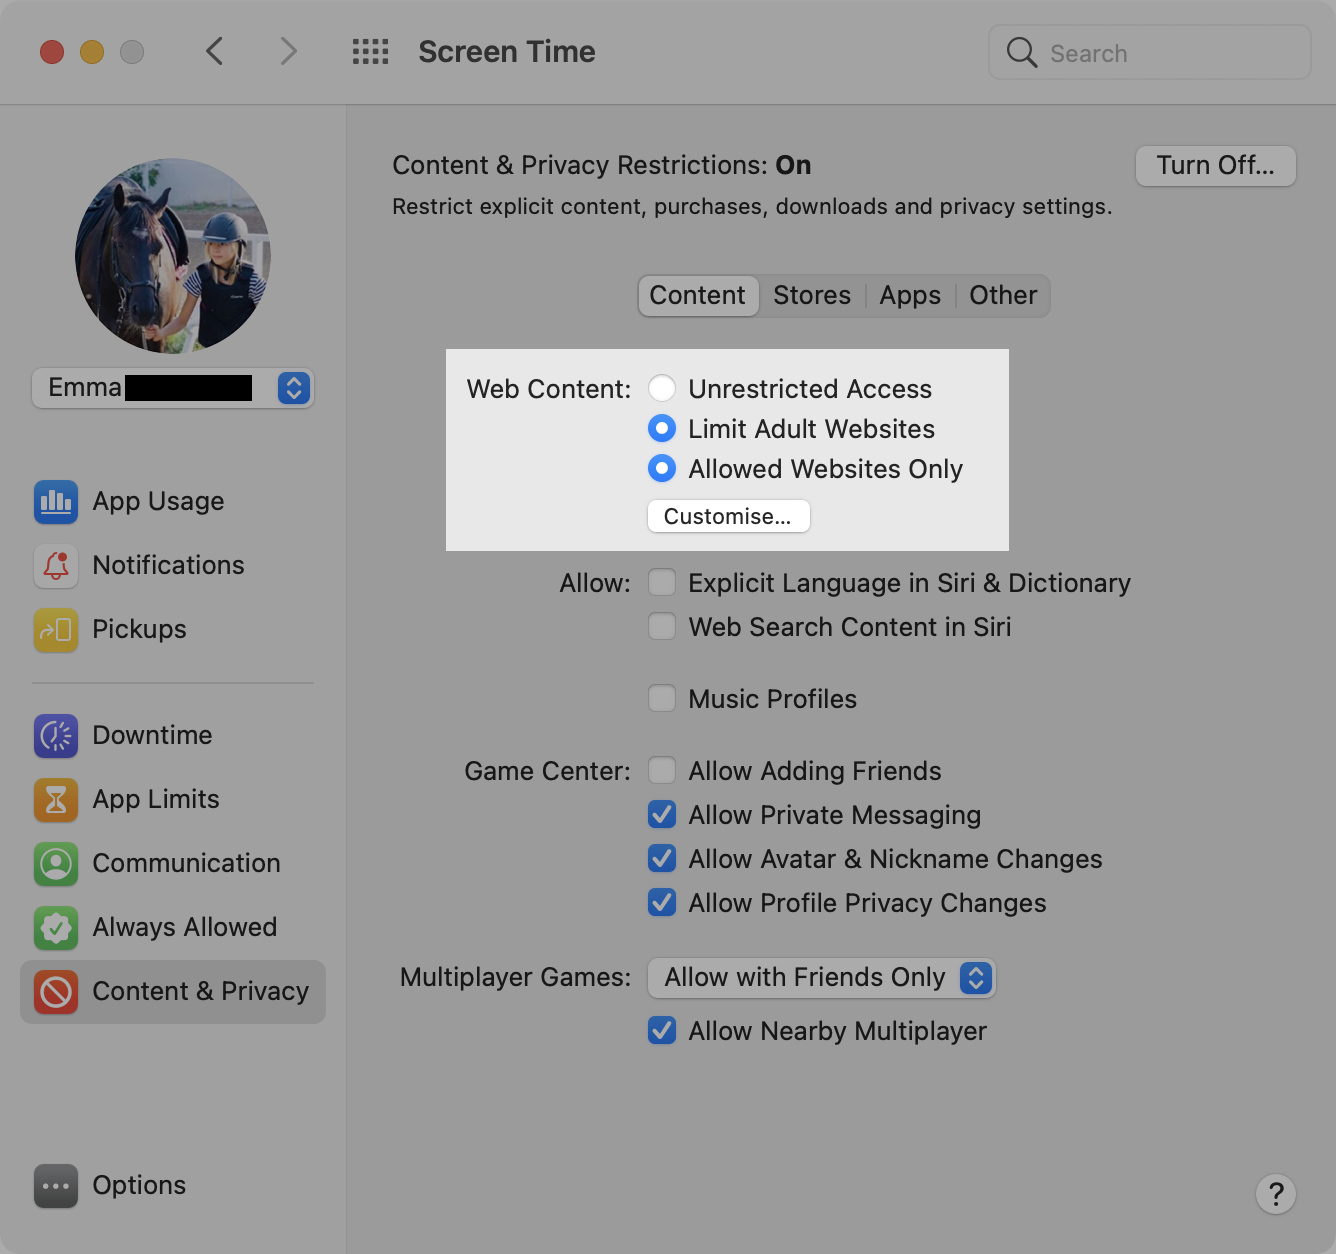Select Notifications label in sidebar
This screenshot has height=1254, width=1336.
point(168,565)
